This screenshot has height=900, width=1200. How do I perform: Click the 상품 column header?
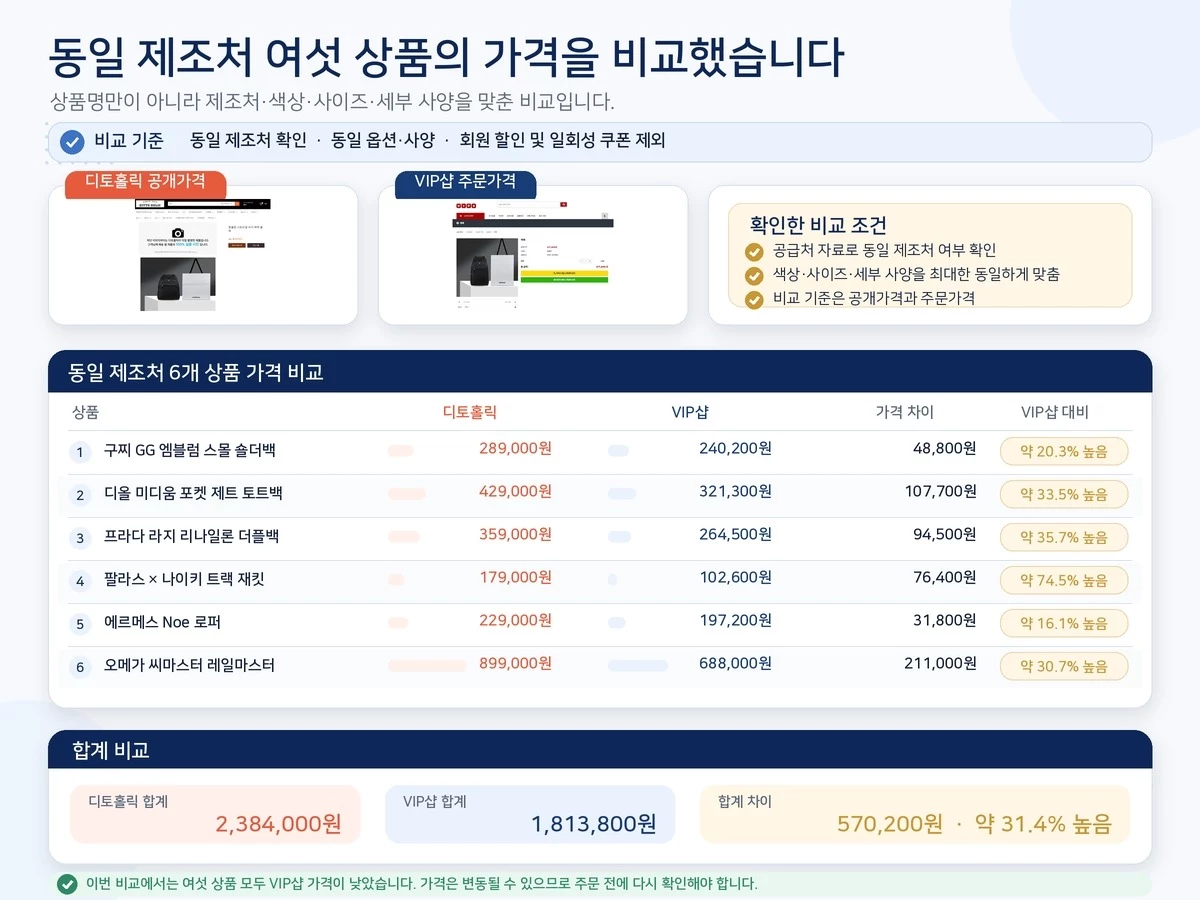coord(85,412)
